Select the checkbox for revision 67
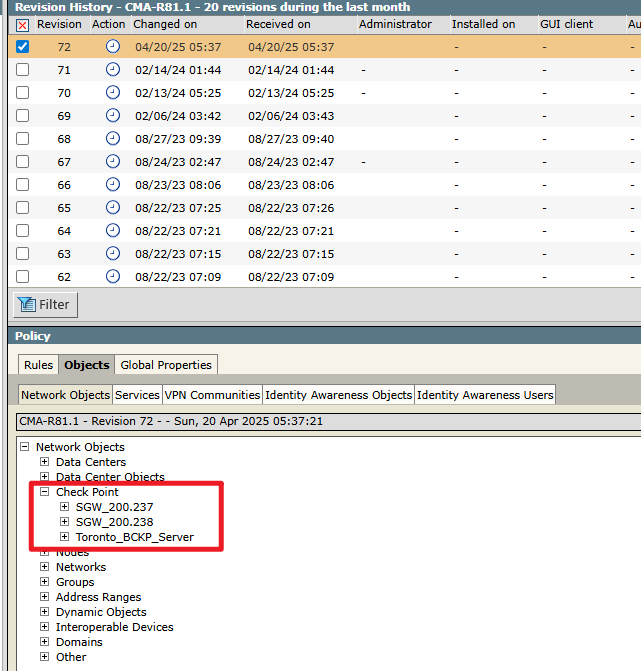The width and height of the screenshot is (641, 671). click(x=22, y=162)
